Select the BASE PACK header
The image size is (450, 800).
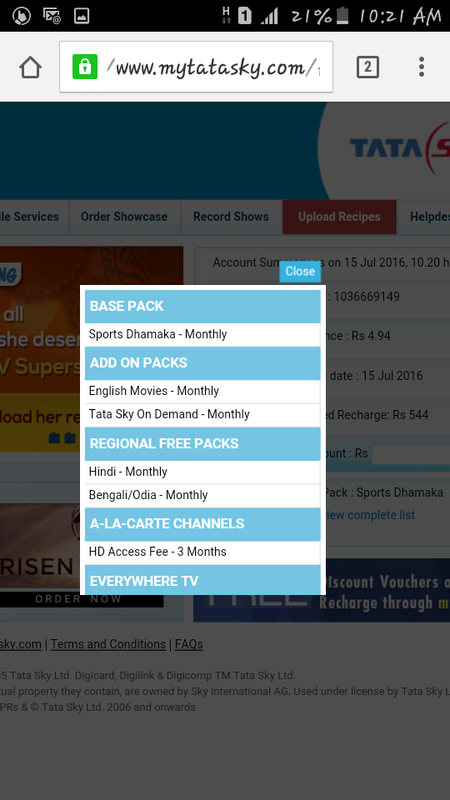pos(203,306)
